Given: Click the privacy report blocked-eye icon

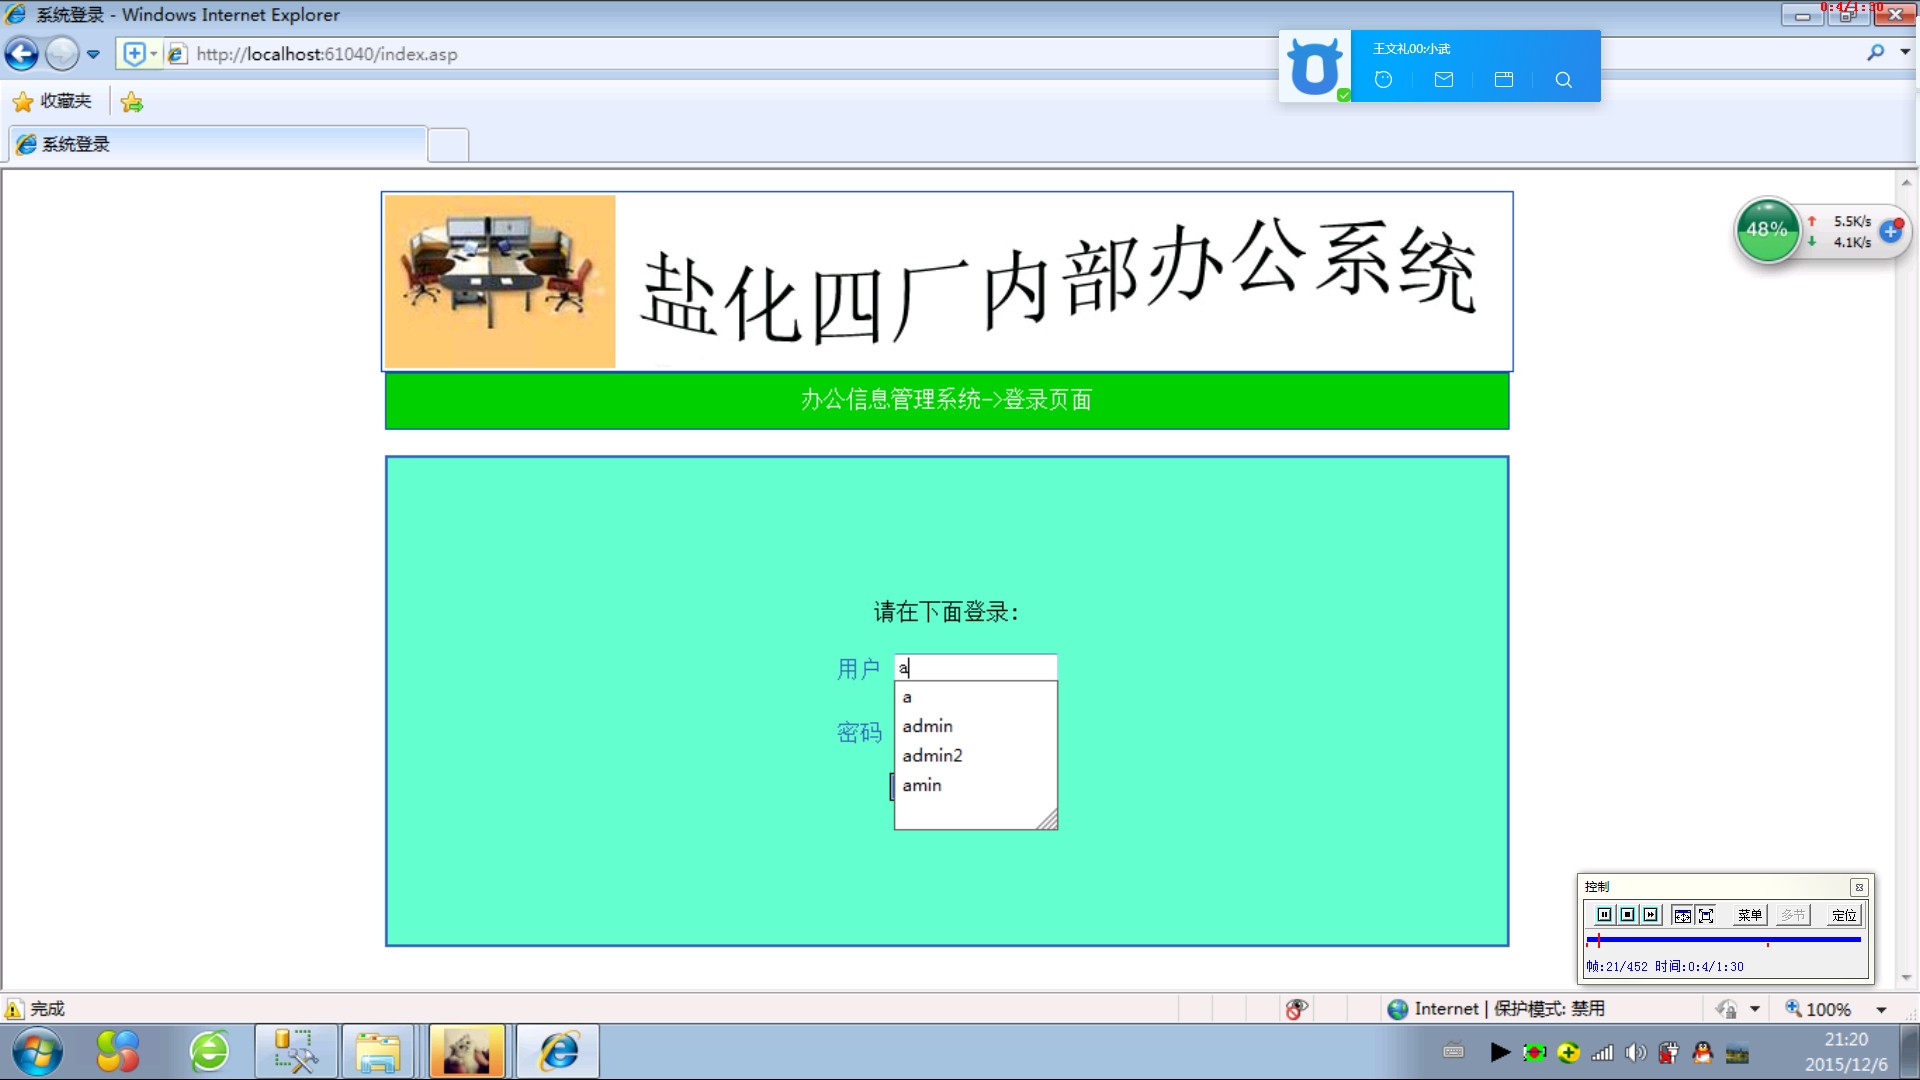Looking at the screenshot, I should [1296, 1009].
